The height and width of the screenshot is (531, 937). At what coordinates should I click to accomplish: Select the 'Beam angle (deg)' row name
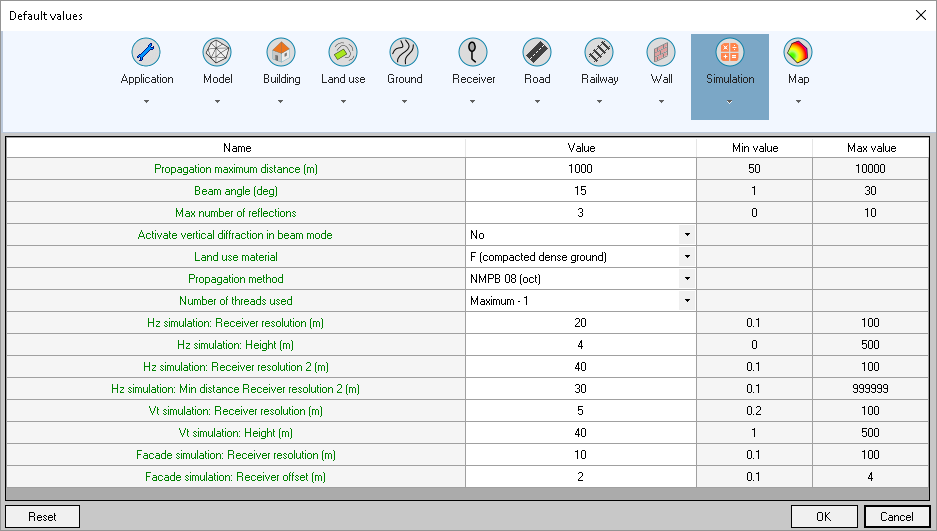tap(236, 191)
